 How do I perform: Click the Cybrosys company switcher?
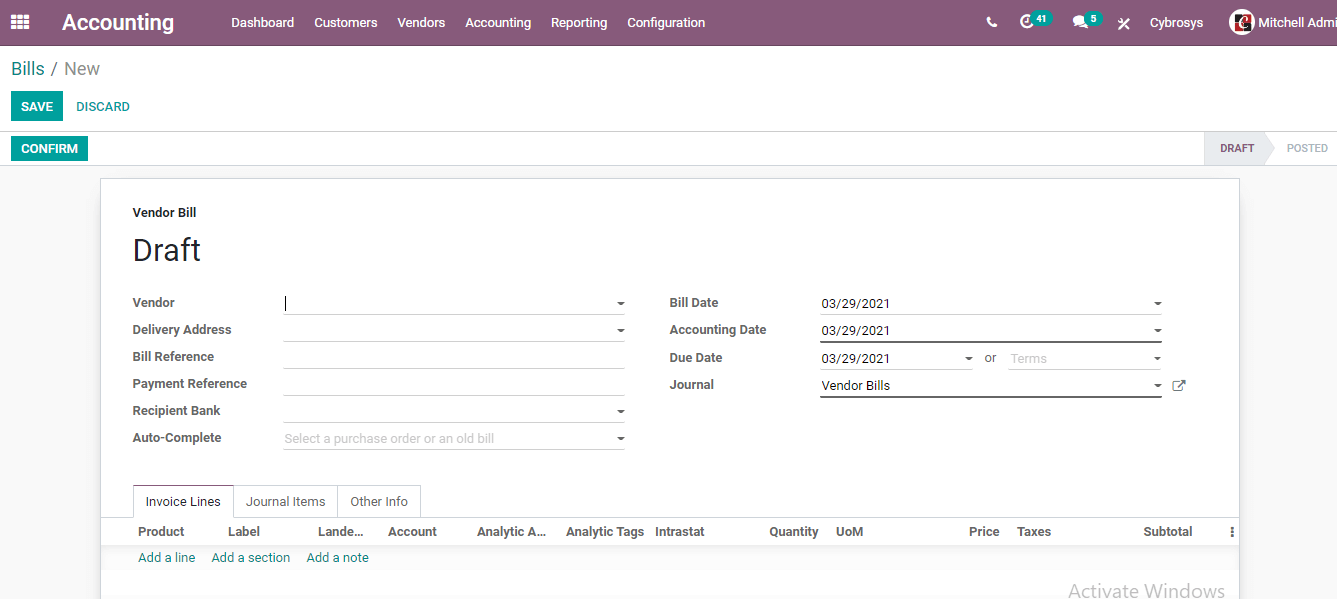pyautogui.click(x=1176, y=22)
